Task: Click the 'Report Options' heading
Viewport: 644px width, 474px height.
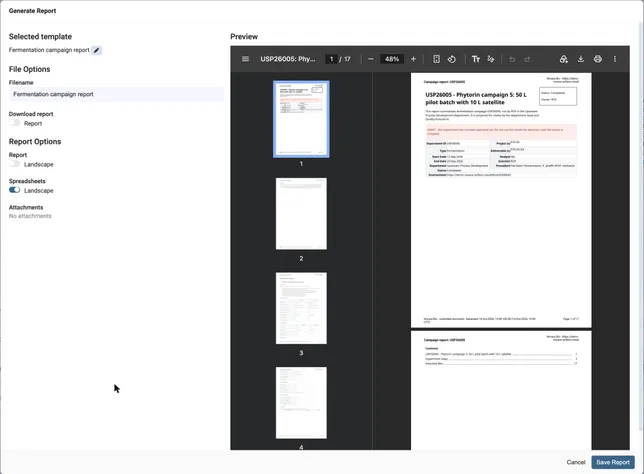Action: coord(35,141)
